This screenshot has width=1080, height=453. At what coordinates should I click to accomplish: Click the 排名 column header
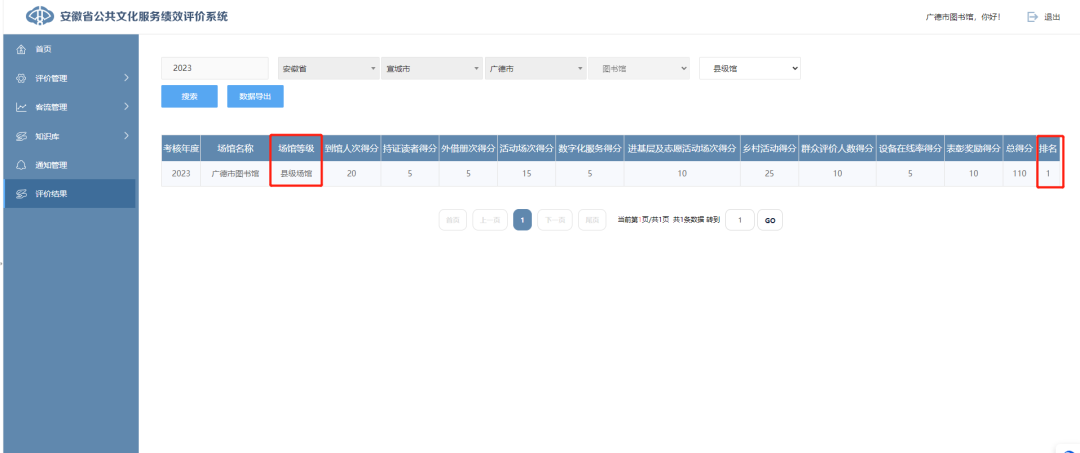(x=1048, y=148)
